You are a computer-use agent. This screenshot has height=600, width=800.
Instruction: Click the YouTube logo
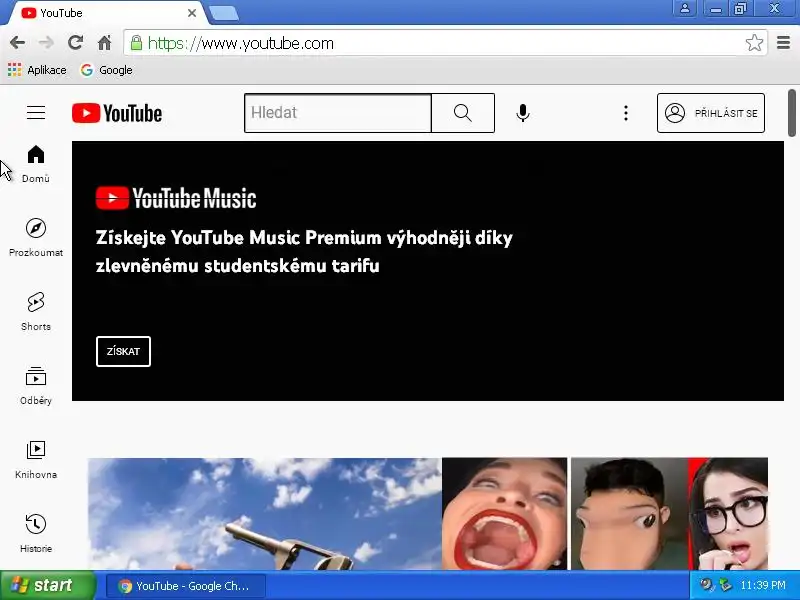coord(117,113)
